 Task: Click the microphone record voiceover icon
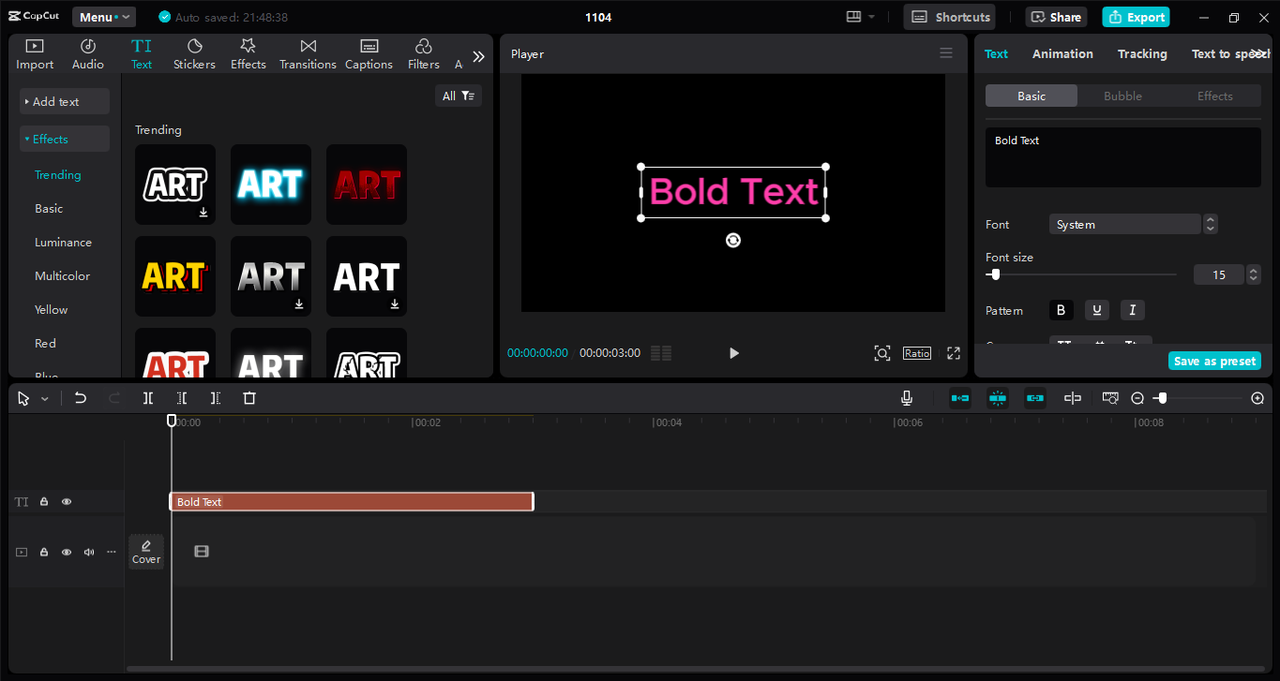pyautogui.click(x=907, y=398)
